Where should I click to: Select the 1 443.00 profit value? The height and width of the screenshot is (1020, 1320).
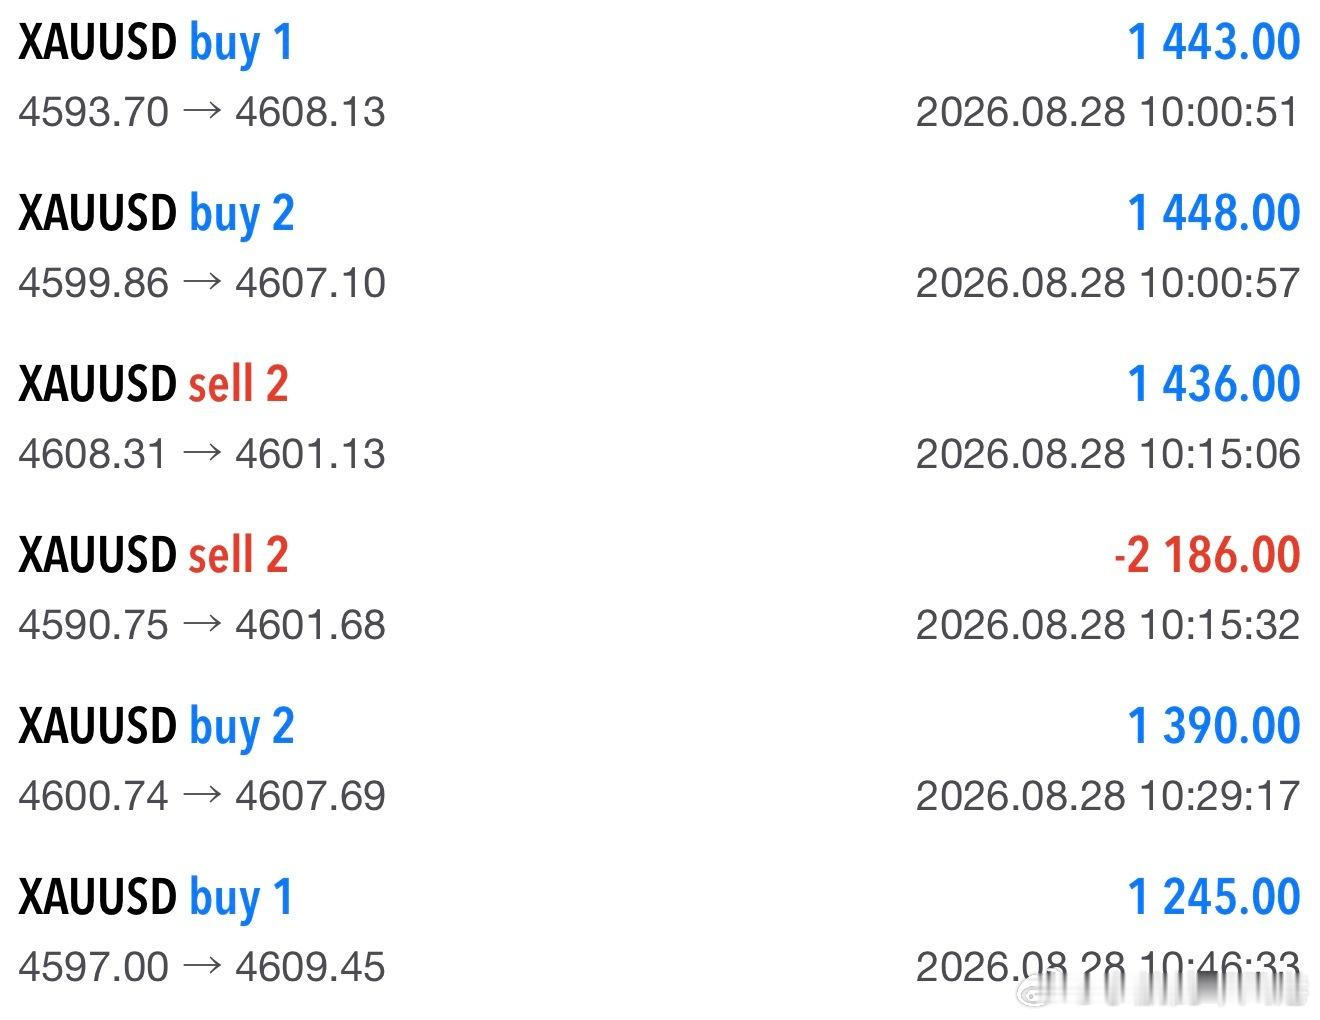[1213, 43]
